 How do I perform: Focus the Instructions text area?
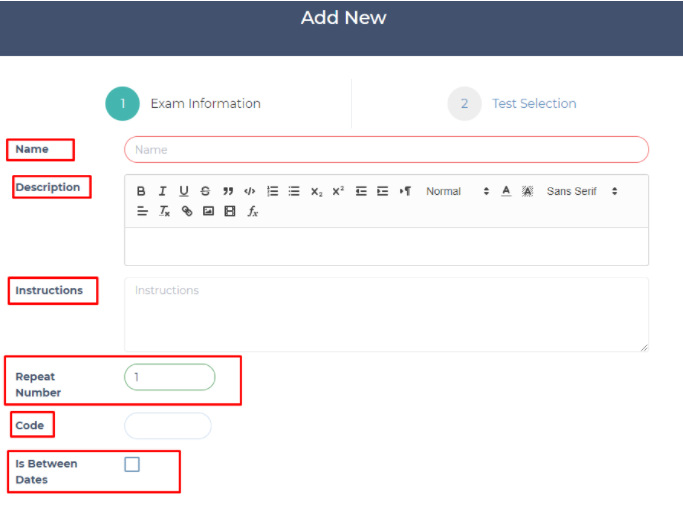(386, 314)
